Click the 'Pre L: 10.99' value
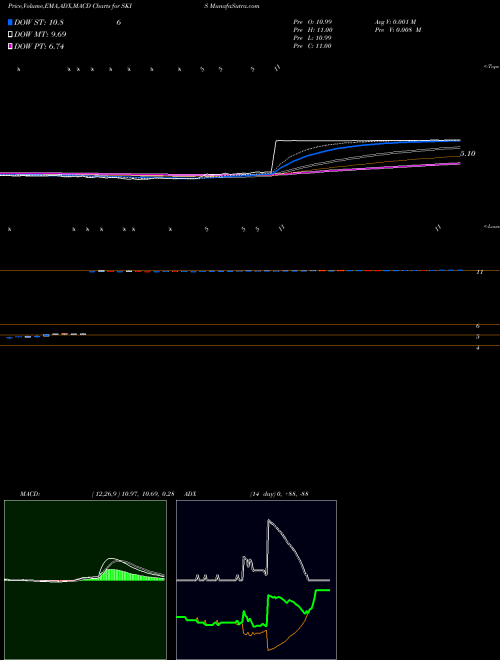The width and height of the screenshot is (500, 660). coord(313,38)
